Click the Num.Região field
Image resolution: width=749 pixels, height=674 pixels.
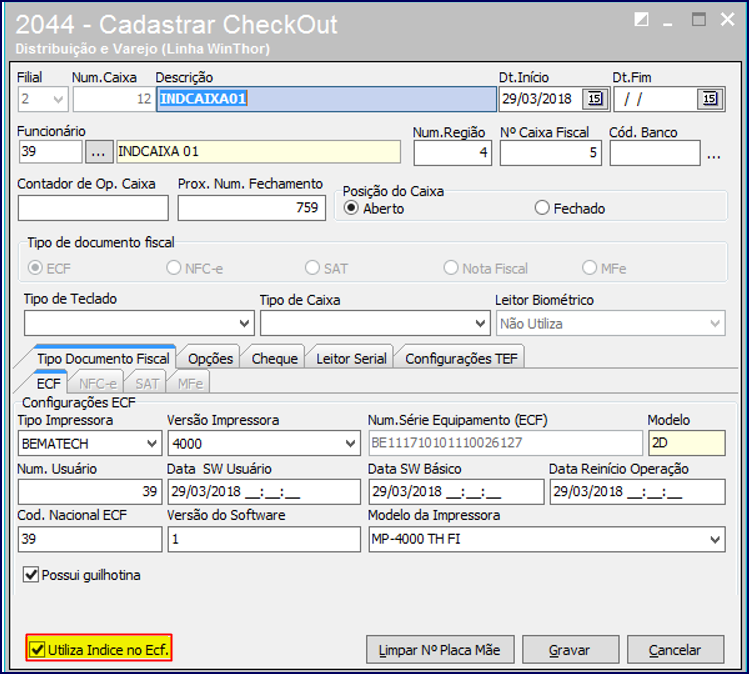pos(452,153)
